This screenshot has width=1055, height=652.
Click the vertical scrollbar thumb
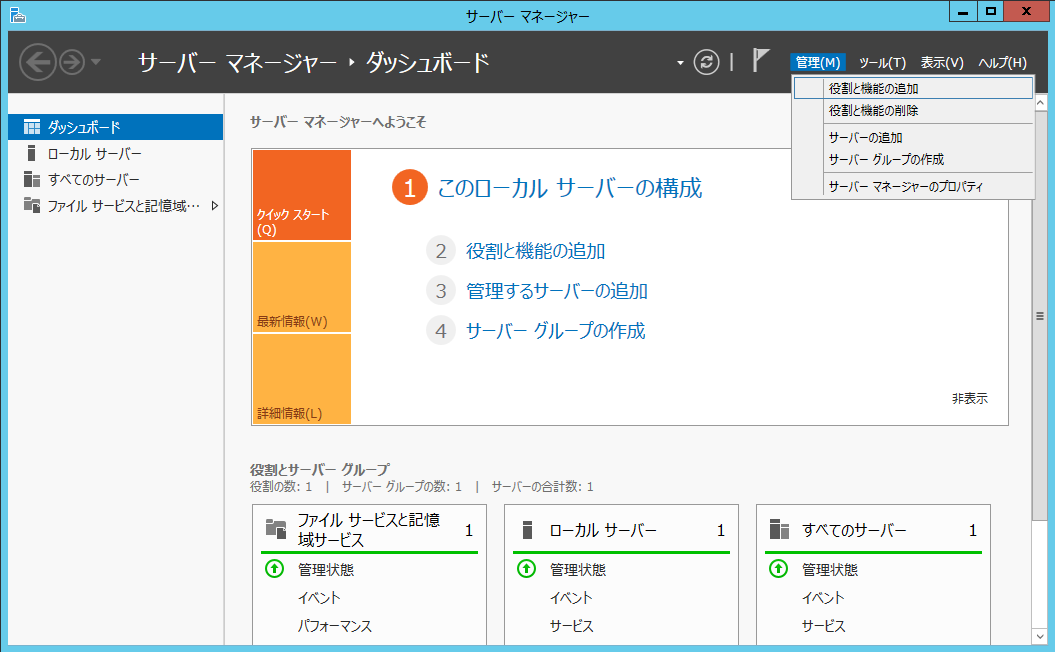coord(1040,315)
